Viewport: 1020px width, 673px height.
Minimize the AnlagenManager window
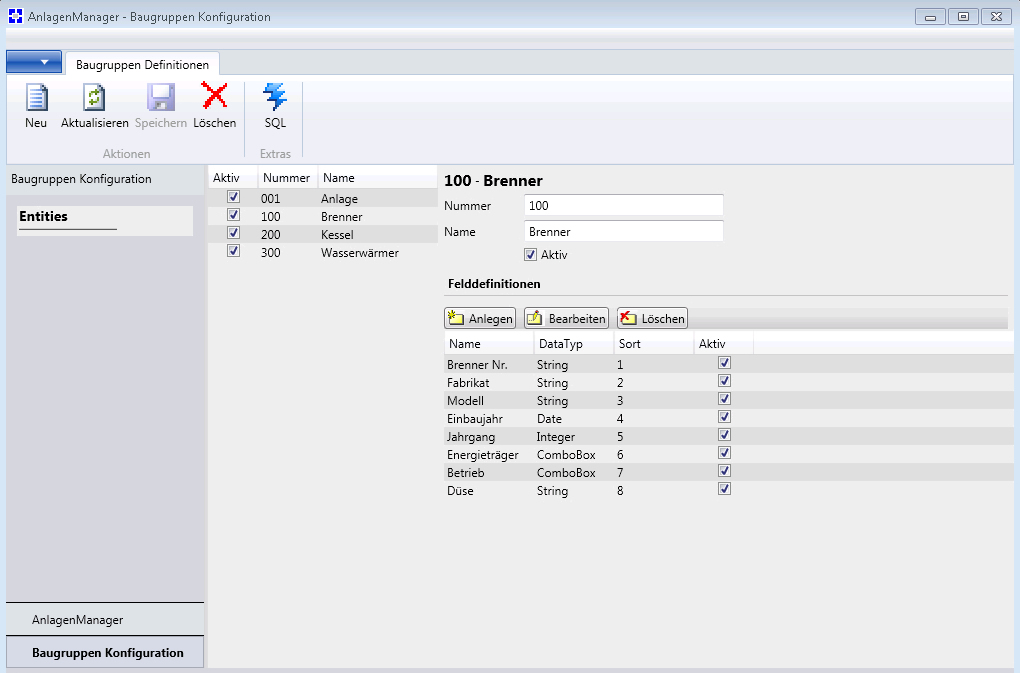[x=930, y=17]
